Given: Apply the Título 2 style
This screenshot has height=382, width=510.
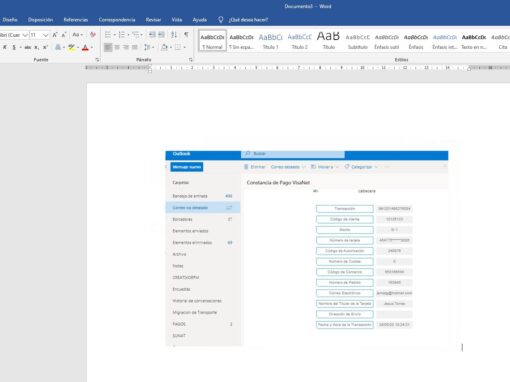Looking at the screenshot, I should pyautogui.click(x=299, y=41).
